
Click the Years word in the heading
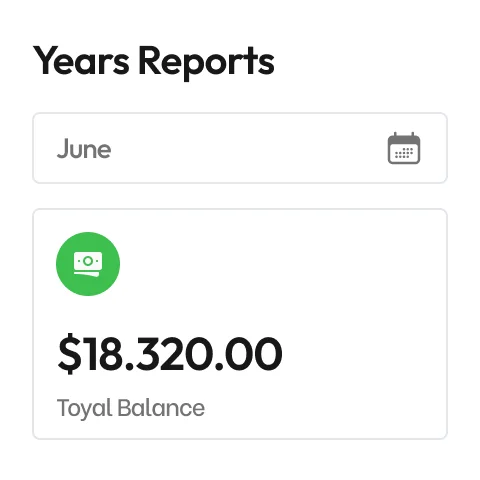click(81, 61)
